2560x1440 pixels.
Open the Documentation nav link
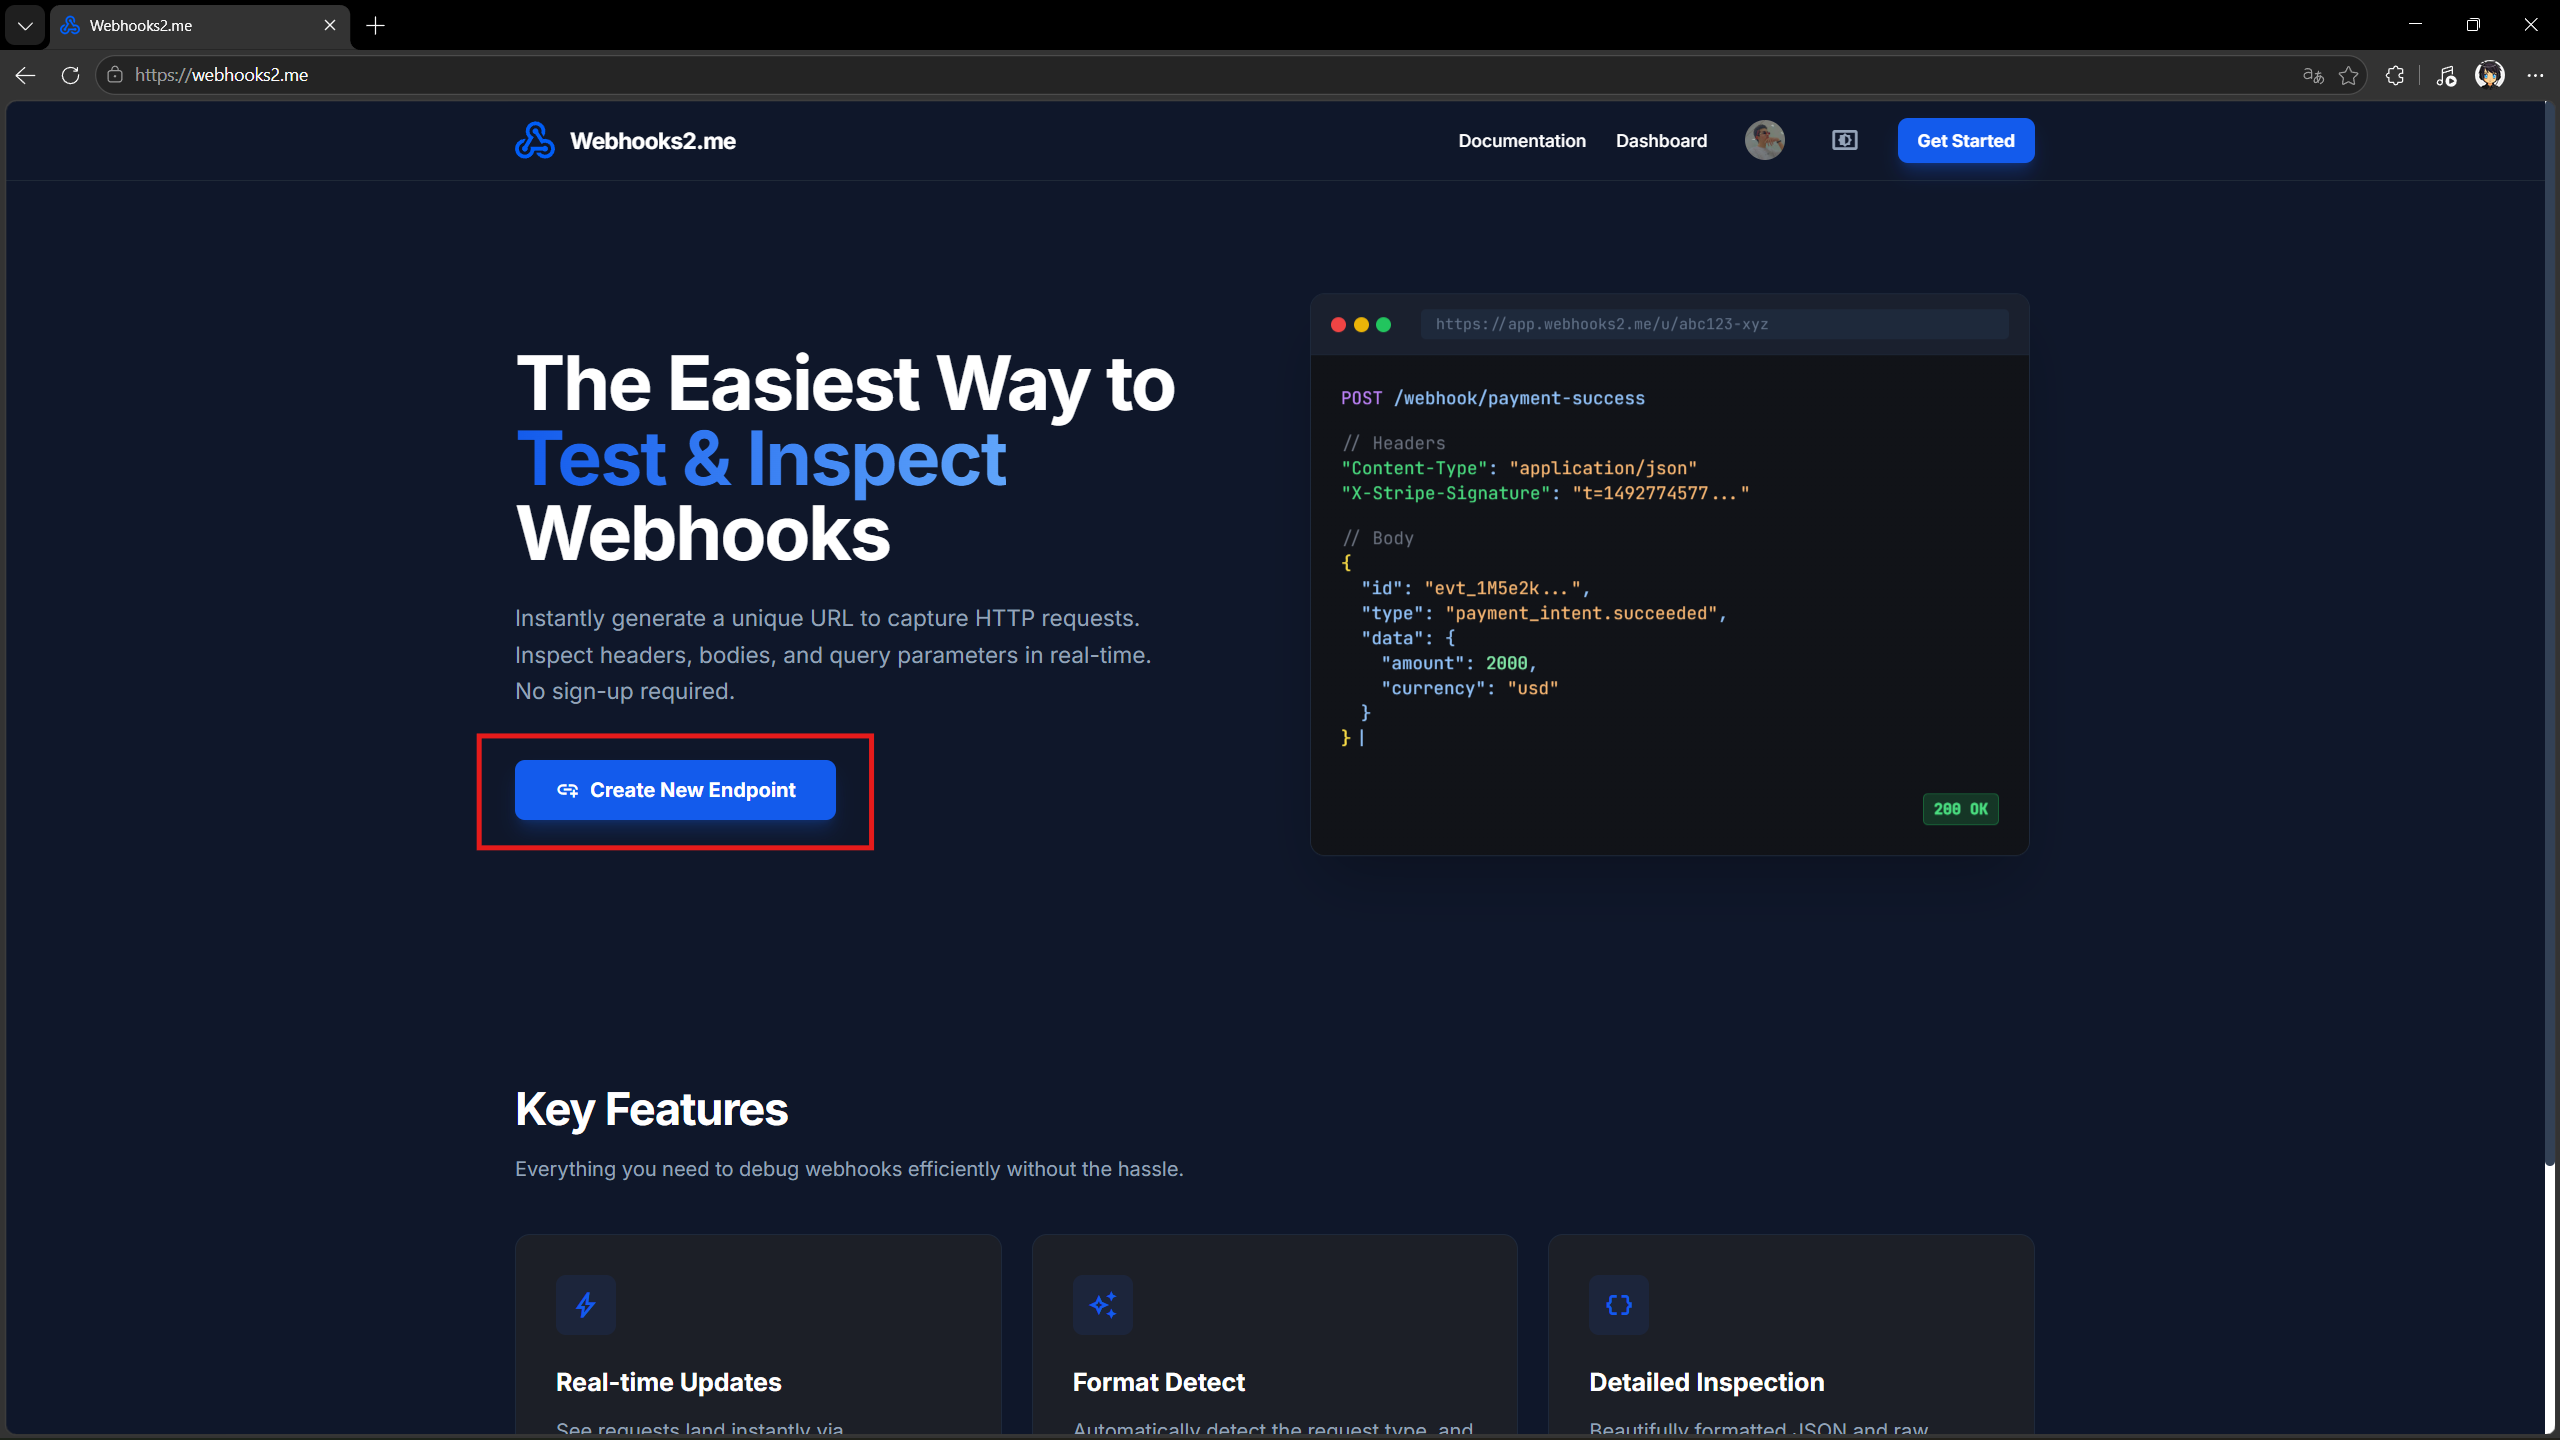(1522, 141)
